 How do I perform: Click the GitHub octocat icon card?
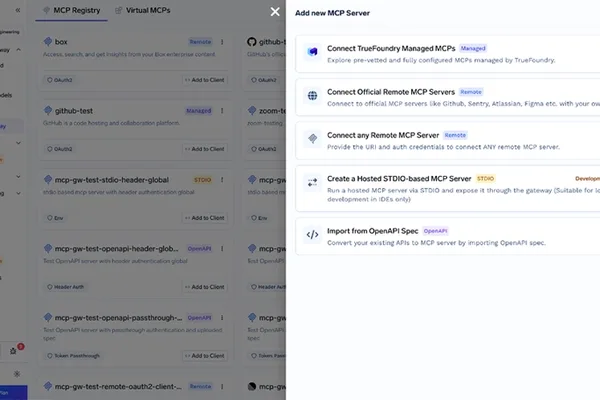pos(251,42)
